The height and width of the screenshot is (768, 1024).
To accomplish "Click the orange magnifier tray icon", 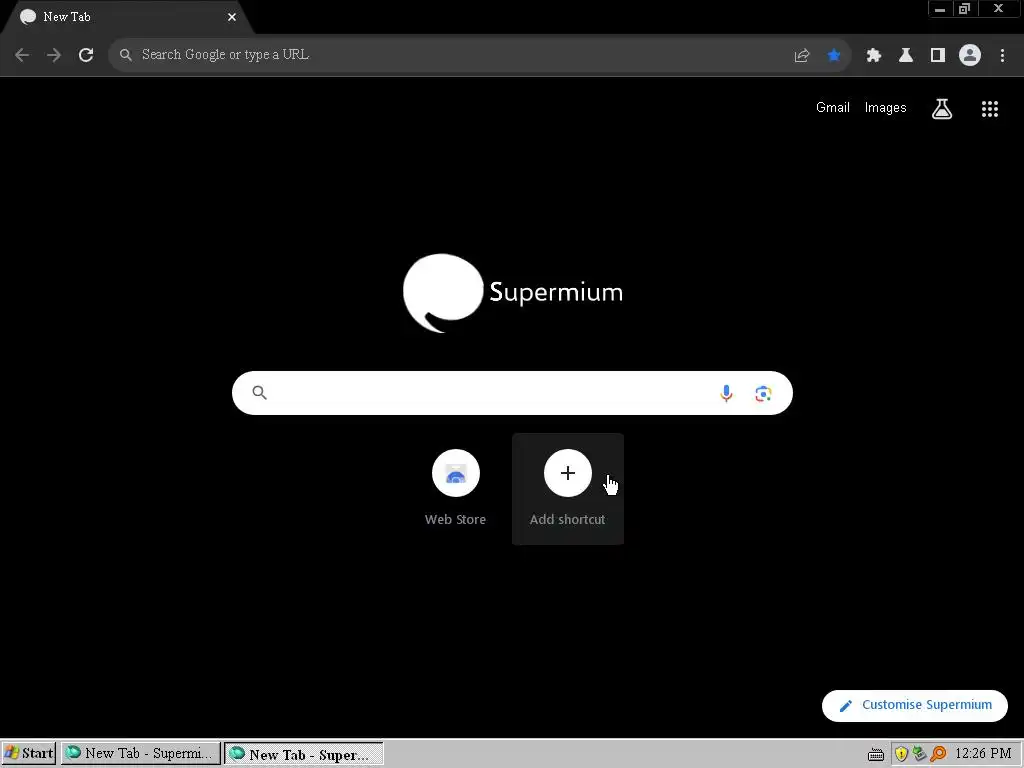I will tap(938, 754).
